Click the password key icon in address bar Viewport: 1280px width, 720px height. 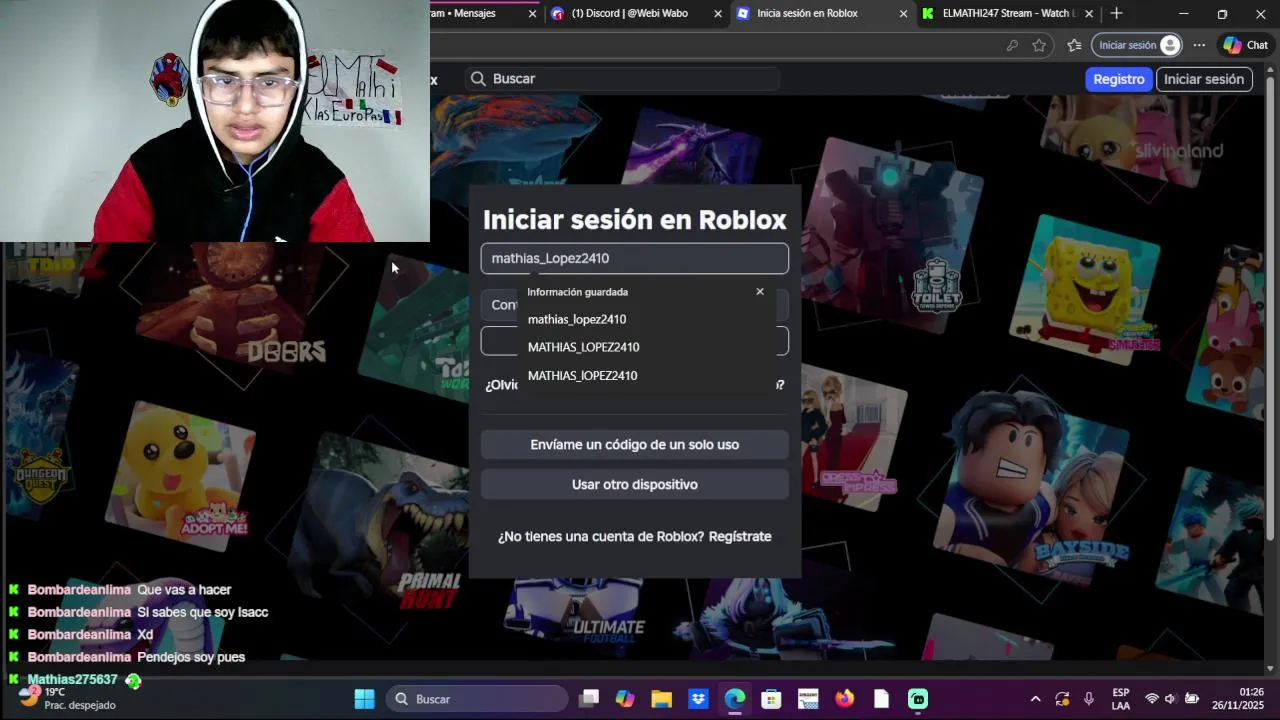[1012, 45]
